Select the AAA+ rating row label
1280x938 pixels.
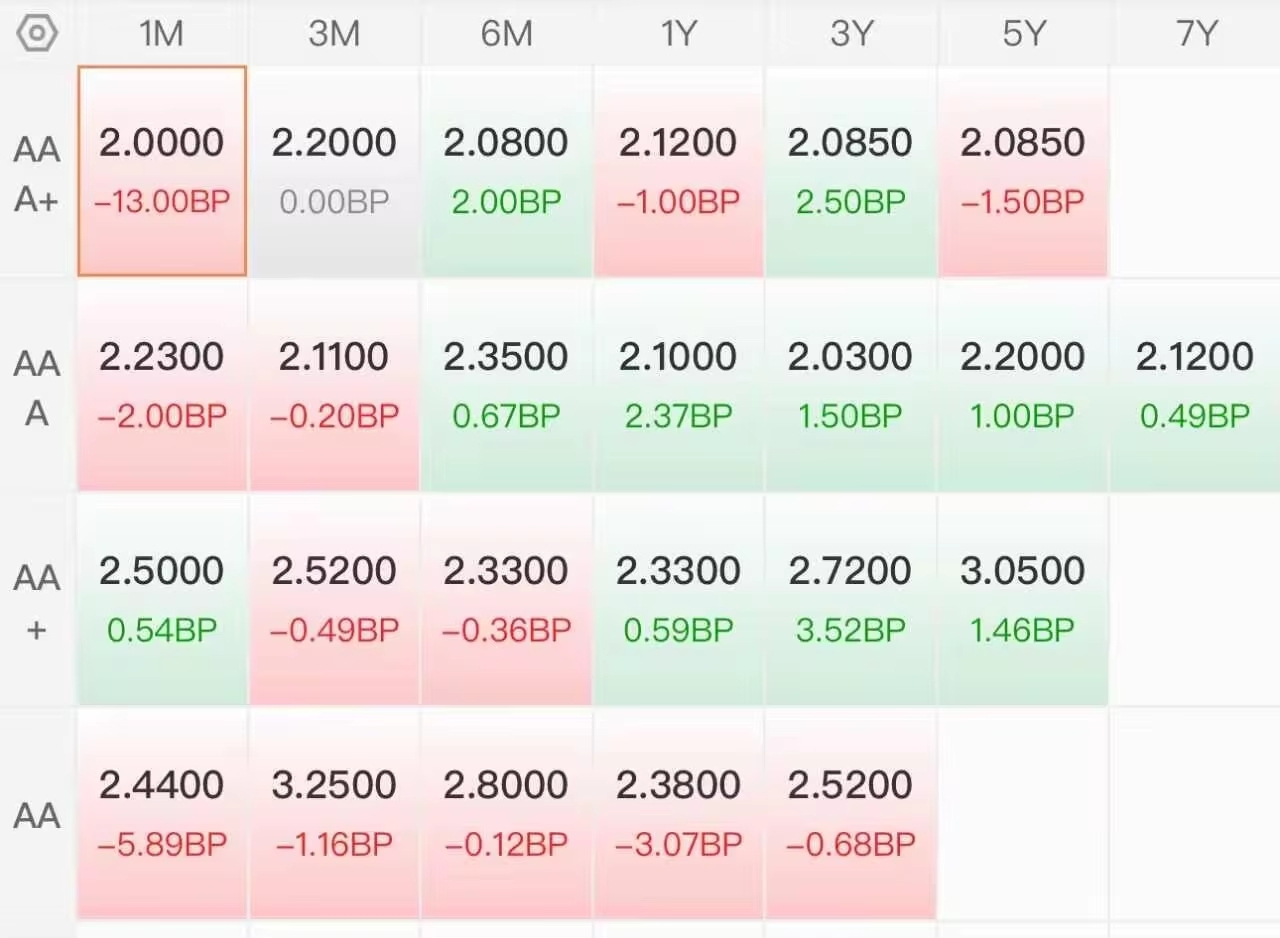pyautogui.click(x=37, y=174)
